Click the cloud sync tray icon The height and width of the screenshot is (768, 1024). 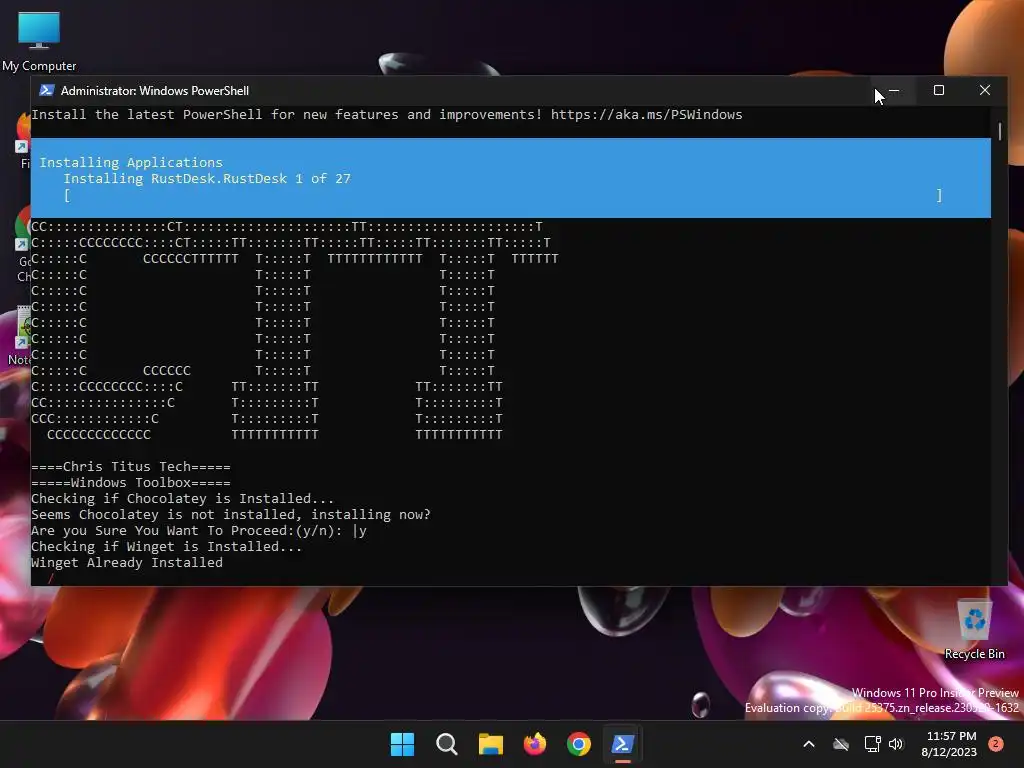pyautogui.click(x=841, y=744)
